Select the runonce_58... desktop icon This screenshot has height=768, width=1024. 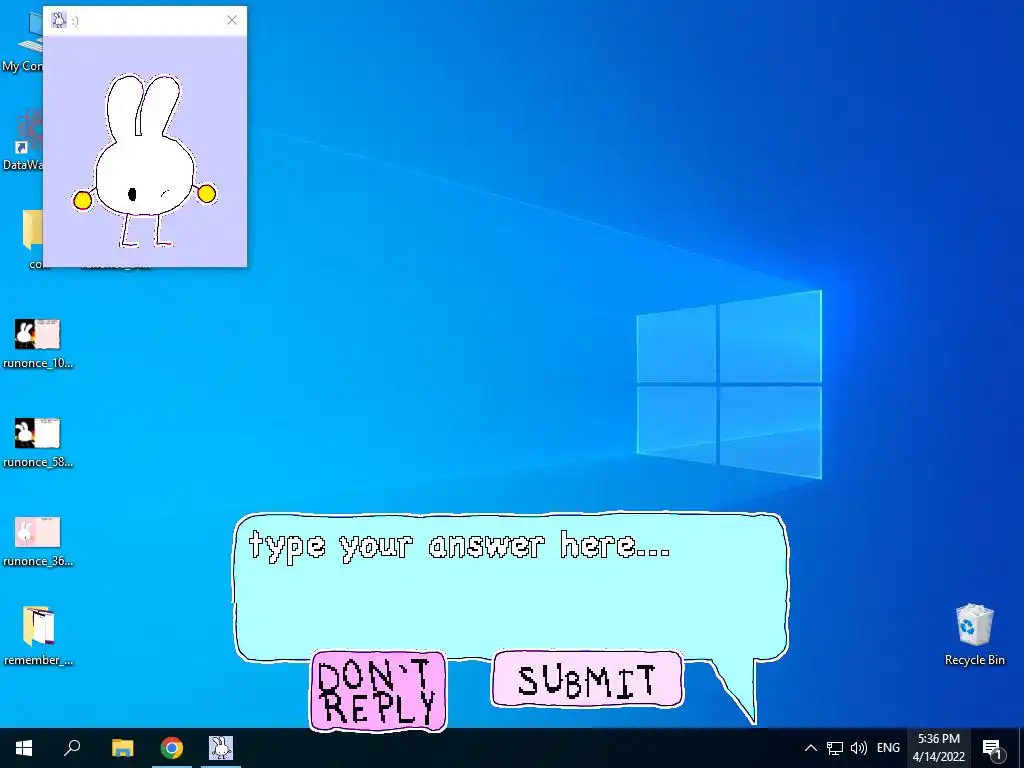click(38, 443)
